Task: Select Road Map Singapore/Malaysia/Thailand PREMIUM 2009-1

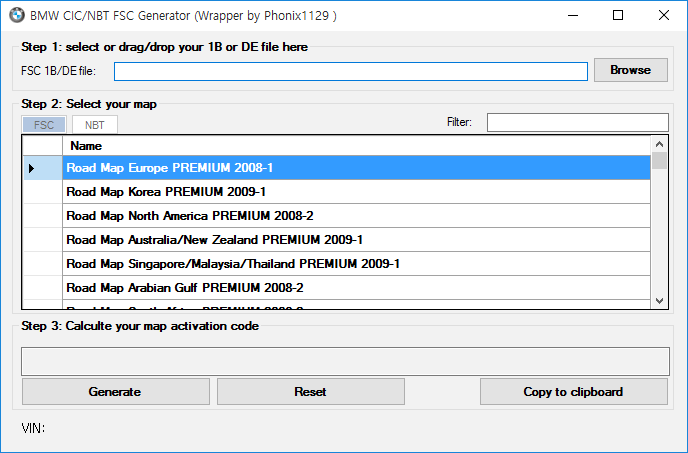Action: tap(356, 264)
